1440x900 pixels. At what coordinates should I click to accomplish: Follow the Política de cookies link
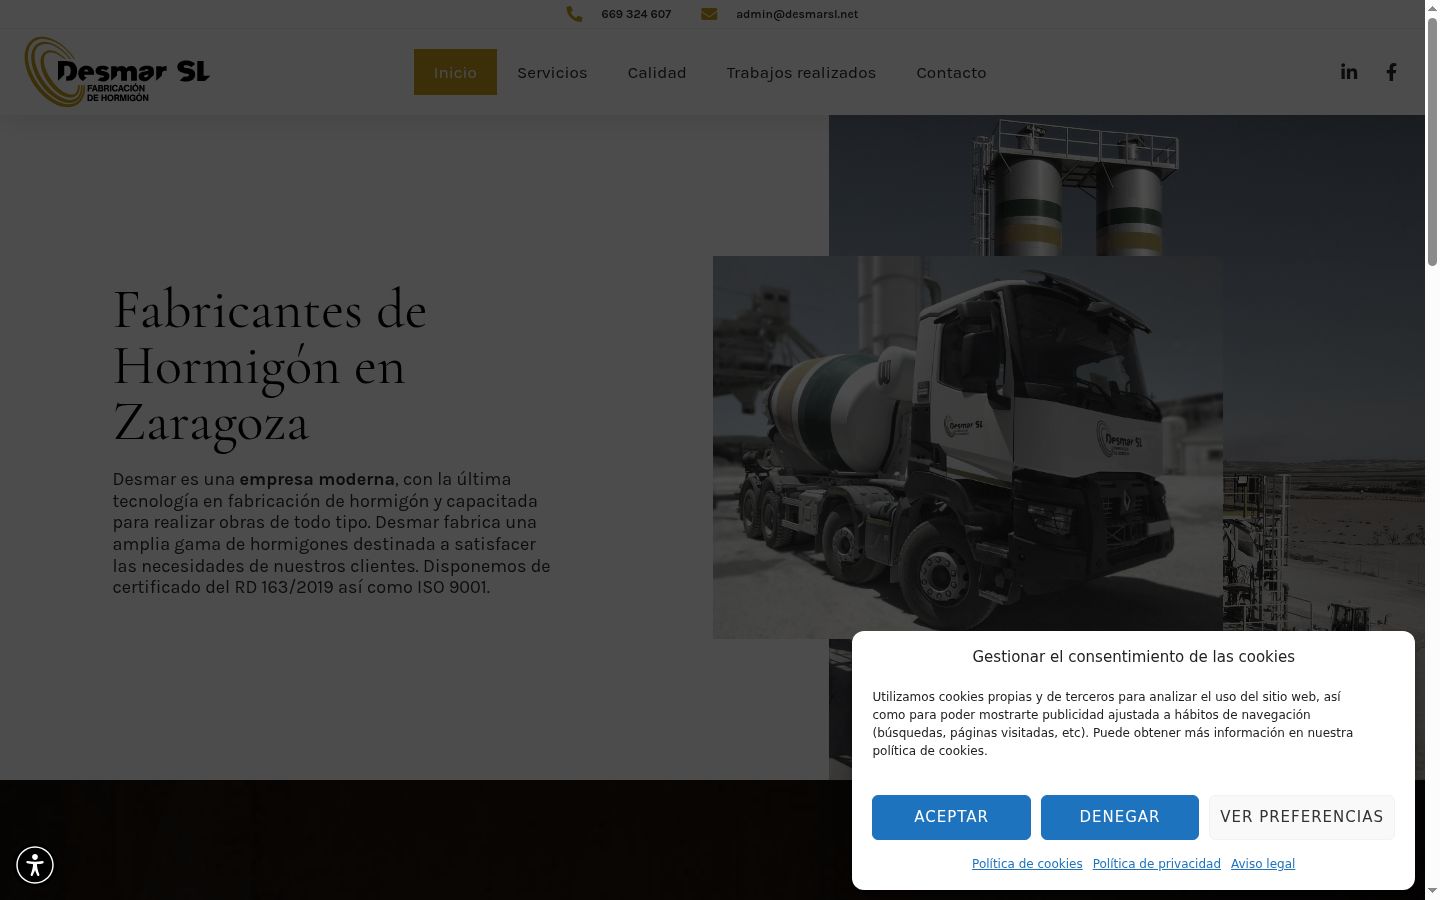pyautogui.click(x=1027, y=864)
